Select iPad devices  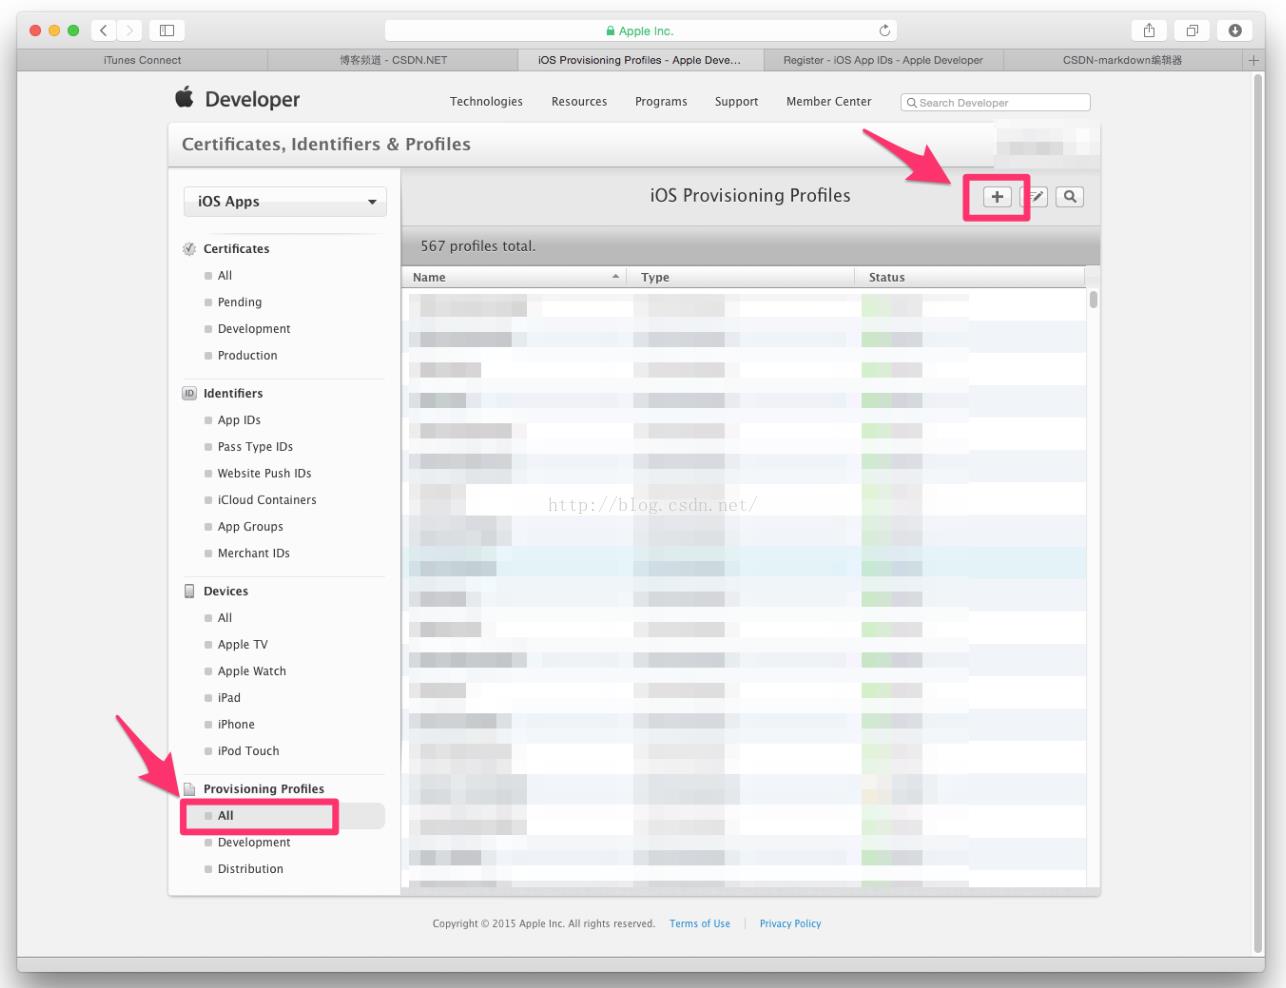tap(229, 698)
